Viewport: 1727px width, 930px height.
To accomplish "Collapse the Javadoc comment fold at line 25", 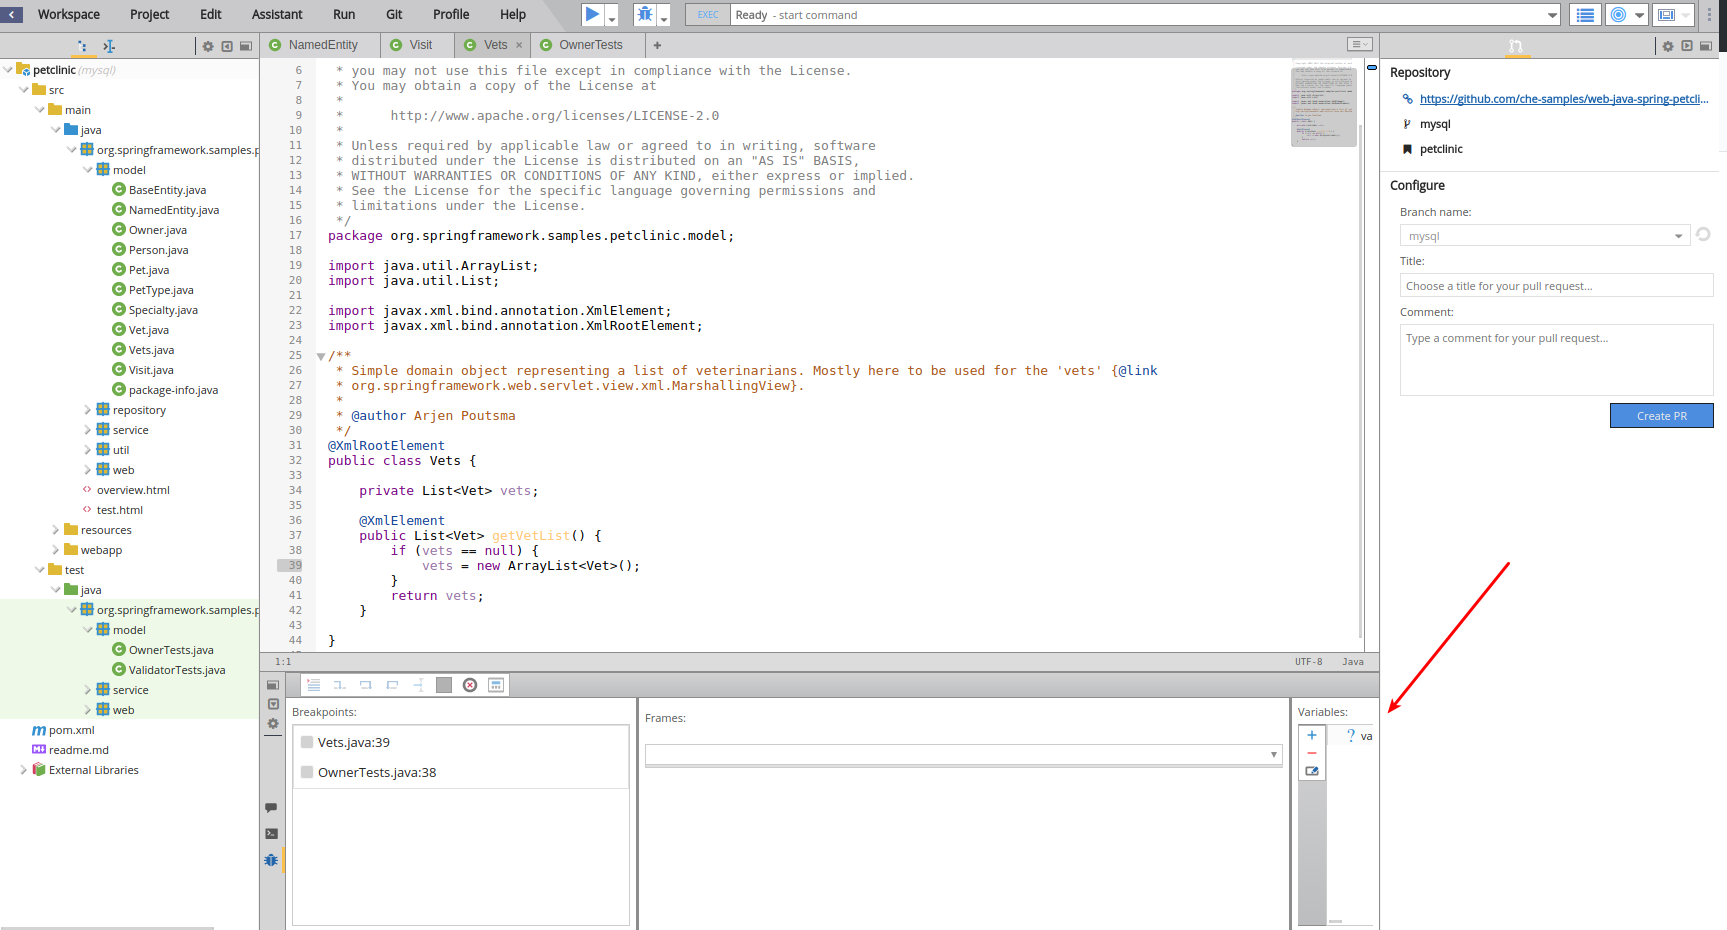I will click(x=321, y=356).
